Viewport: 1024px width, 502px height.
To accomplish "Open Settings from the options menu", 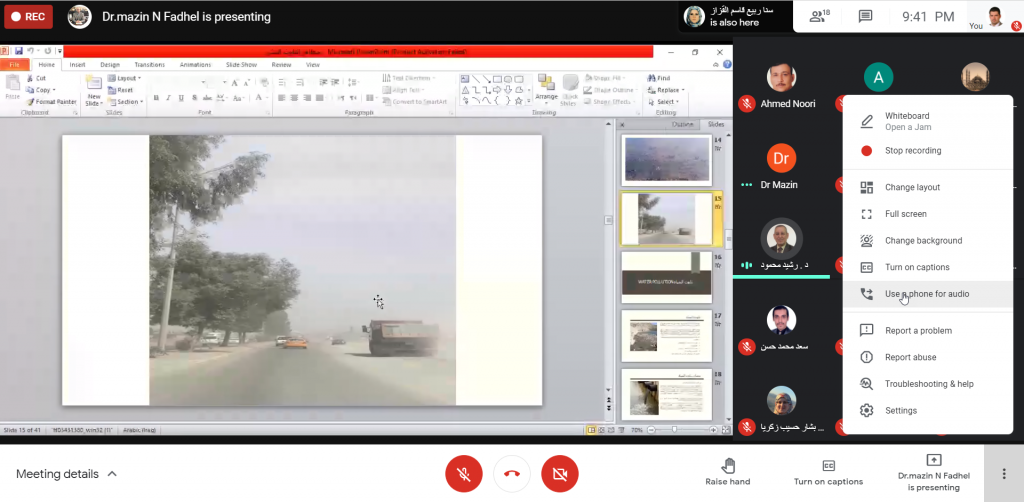I will (x=900, y=411).
